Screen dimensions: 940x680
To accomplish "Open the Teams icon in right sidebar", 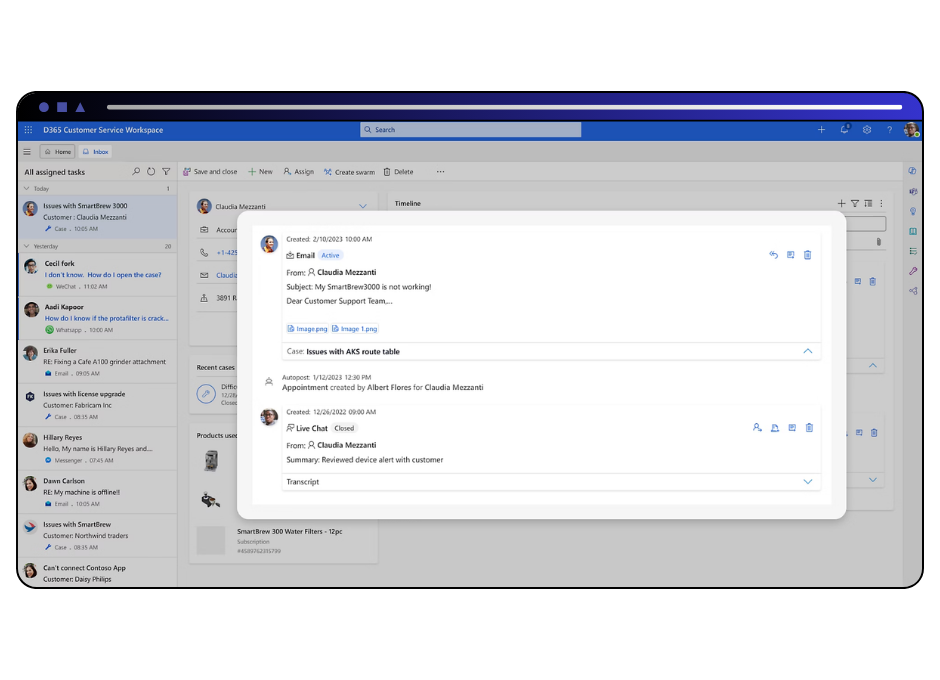I will point(912,191).
